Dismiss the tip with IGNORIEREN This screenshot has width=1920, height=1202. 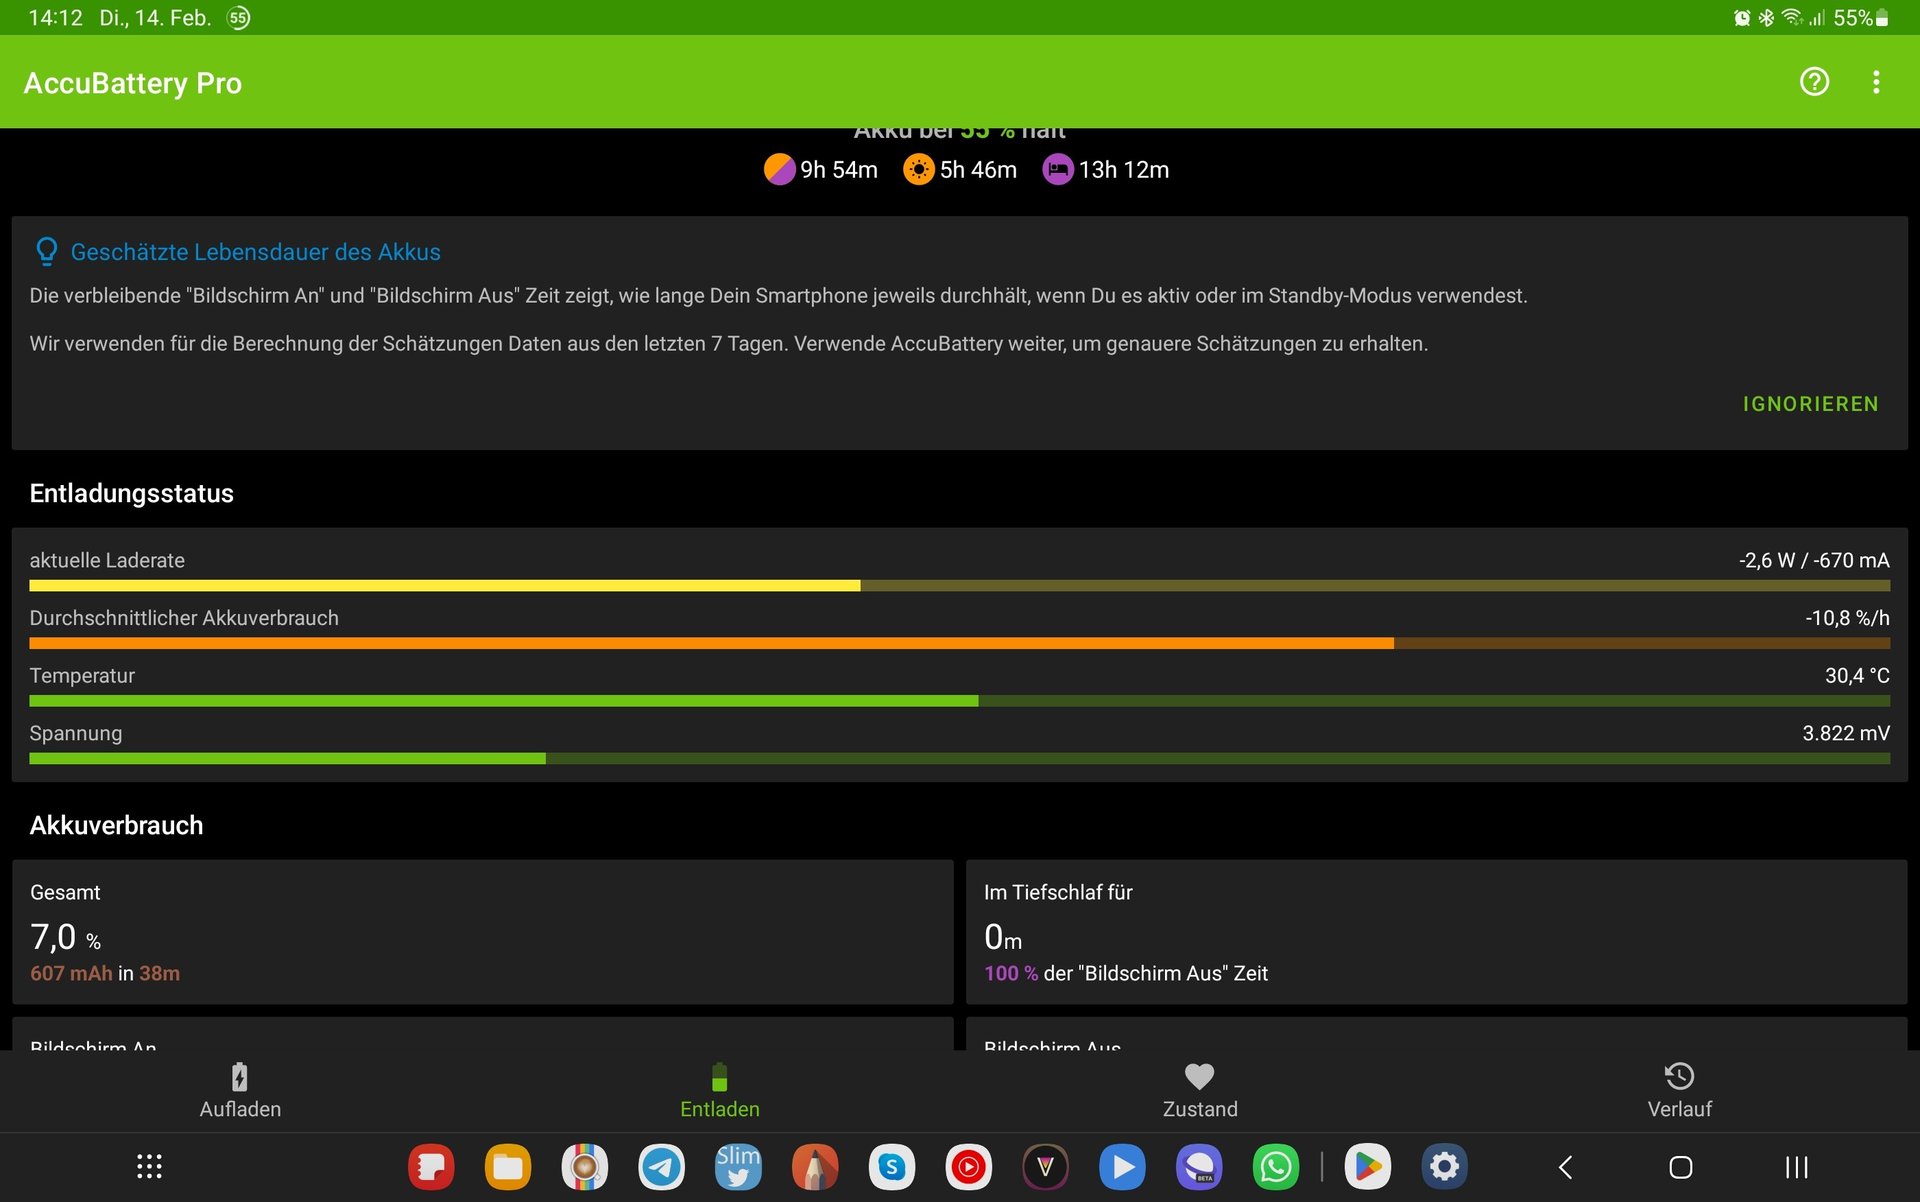1810,404
